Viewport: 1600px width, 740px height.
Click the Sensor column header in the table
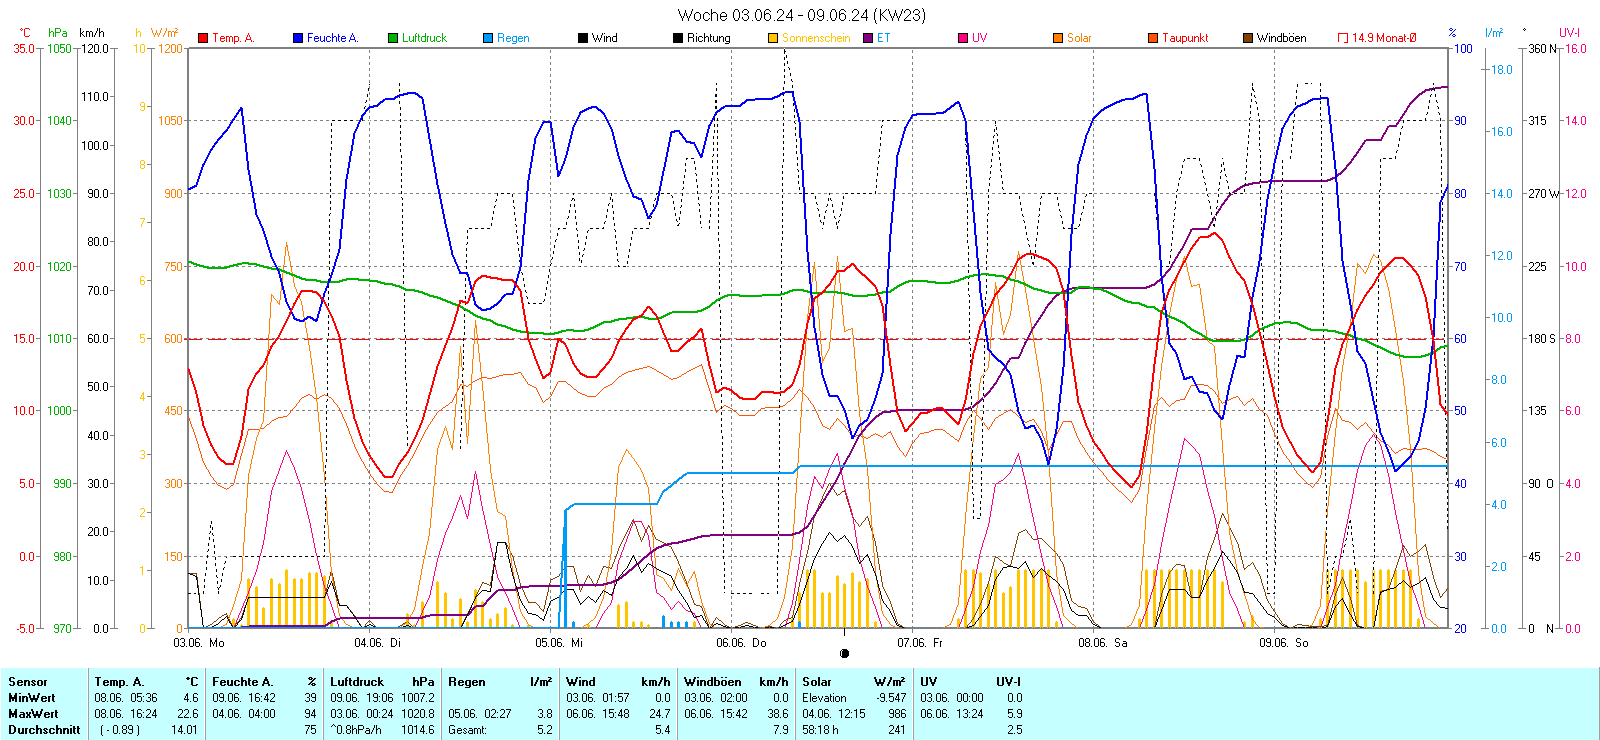point(28,682)
